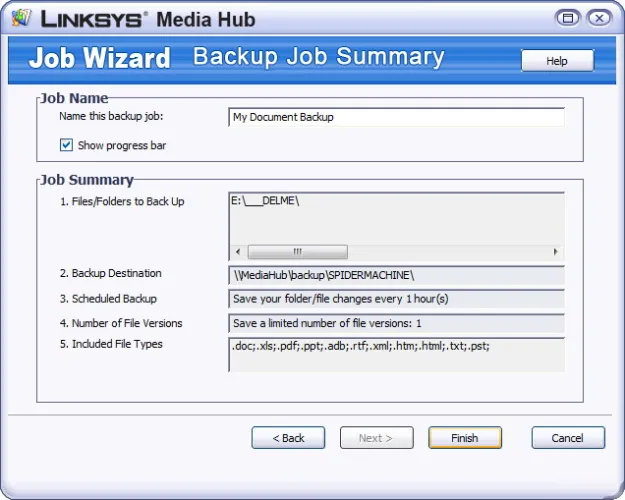Click the '5. Included File Types' label
The width and height of the screenshot is (625, 500).
(x=111, y=344)
